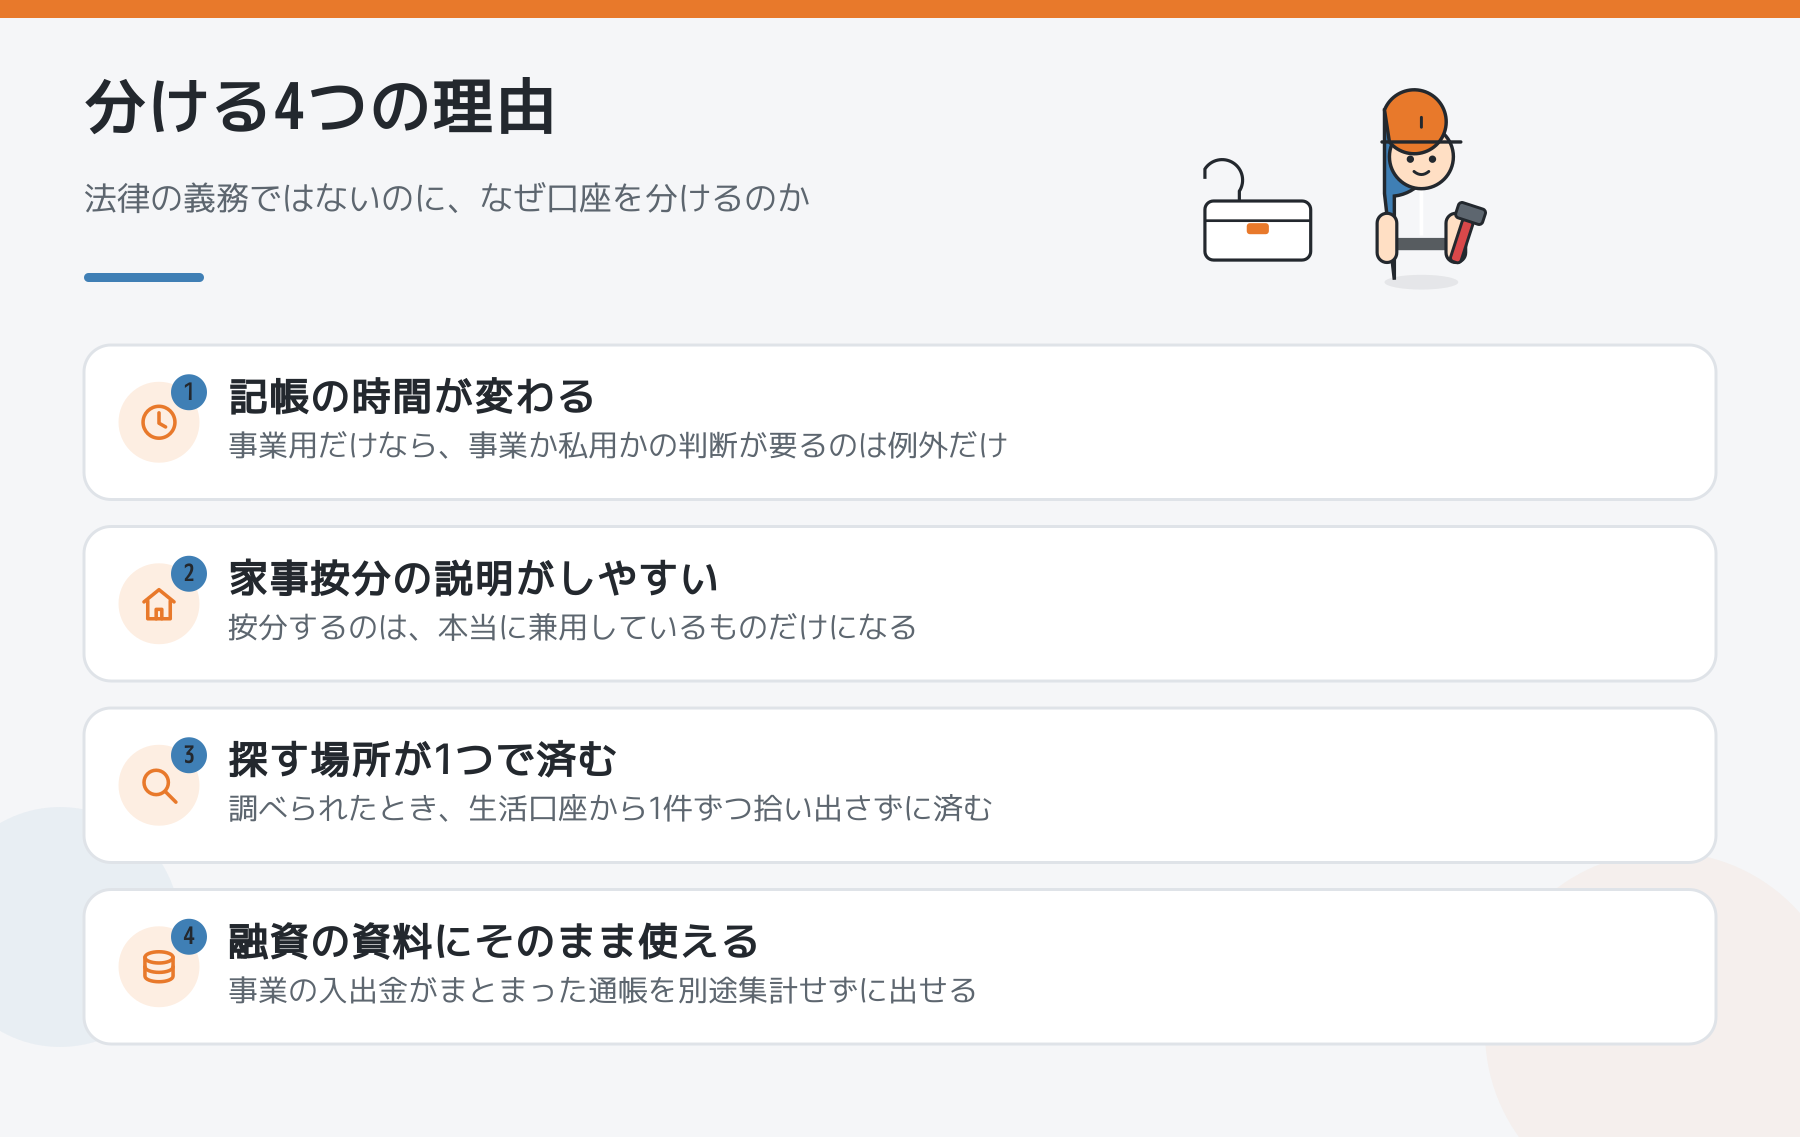The height and width of the screenshot is (1137, 1800).
Task: Select the subtitle 法律の義務ではないのに、なぜ口座を分けるのか
Action: click(447, 198)
